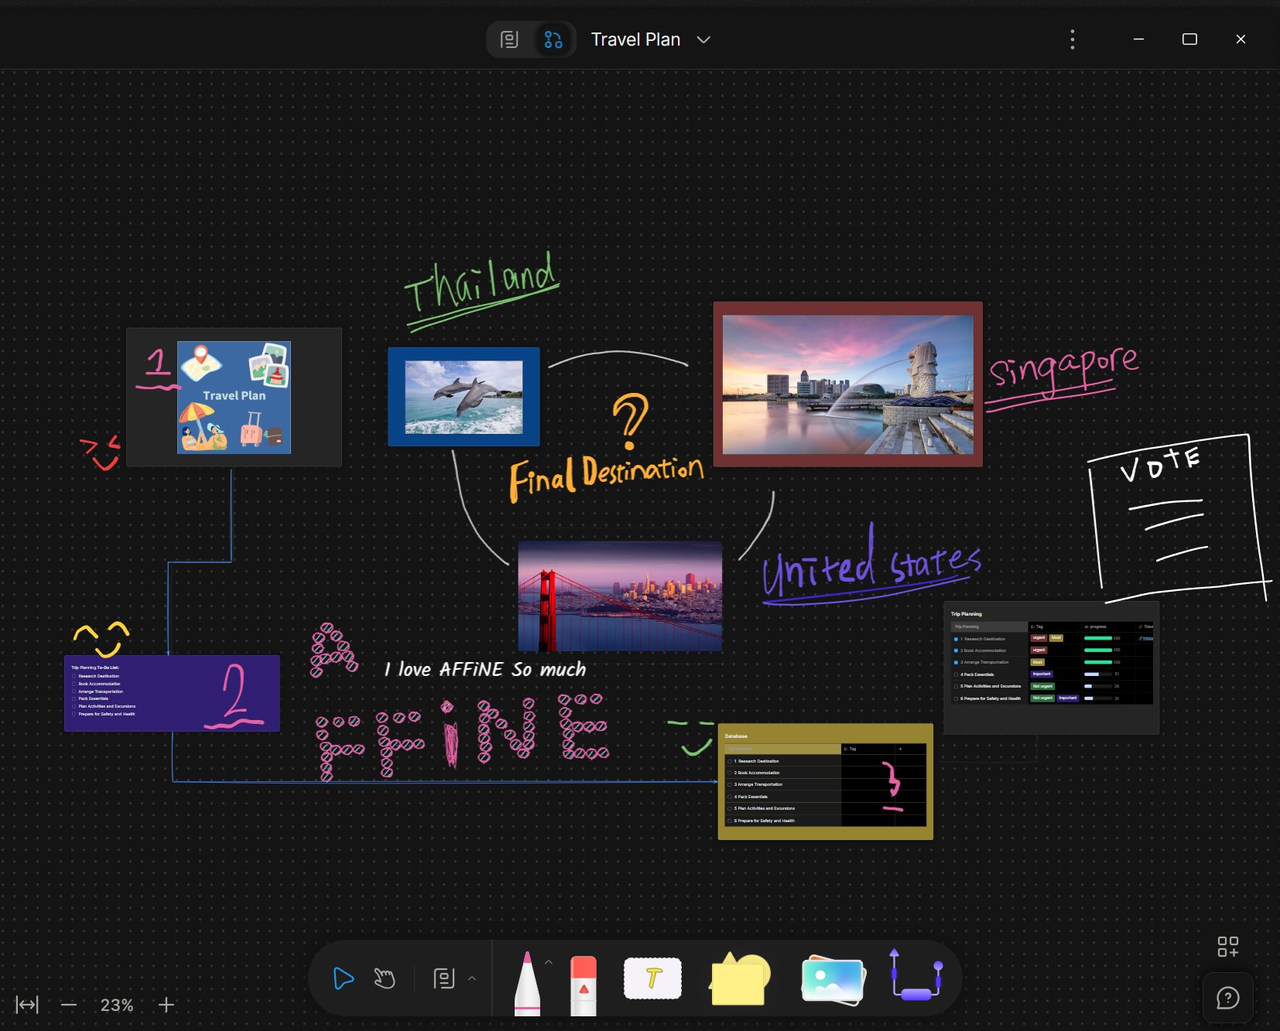
Task: Select the eraser tool
Action: (x=583, y=985)
